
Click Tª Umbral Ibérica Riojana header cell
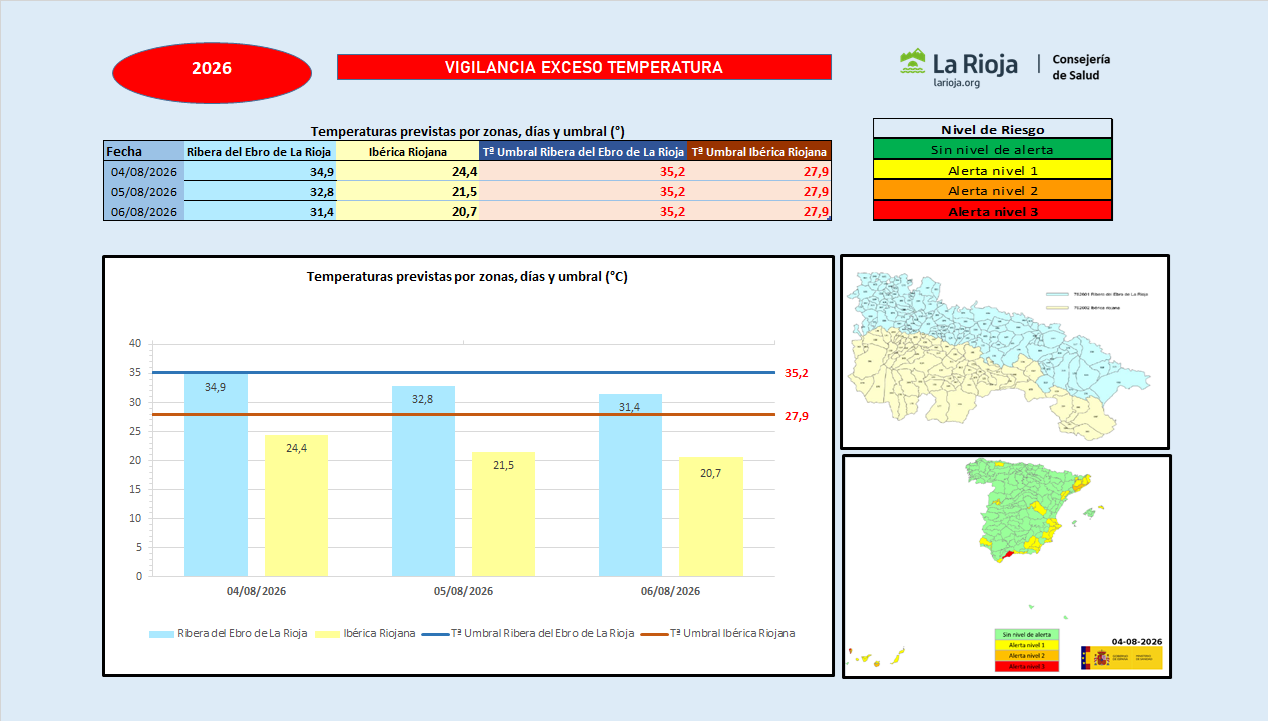(x=760, y=151)
